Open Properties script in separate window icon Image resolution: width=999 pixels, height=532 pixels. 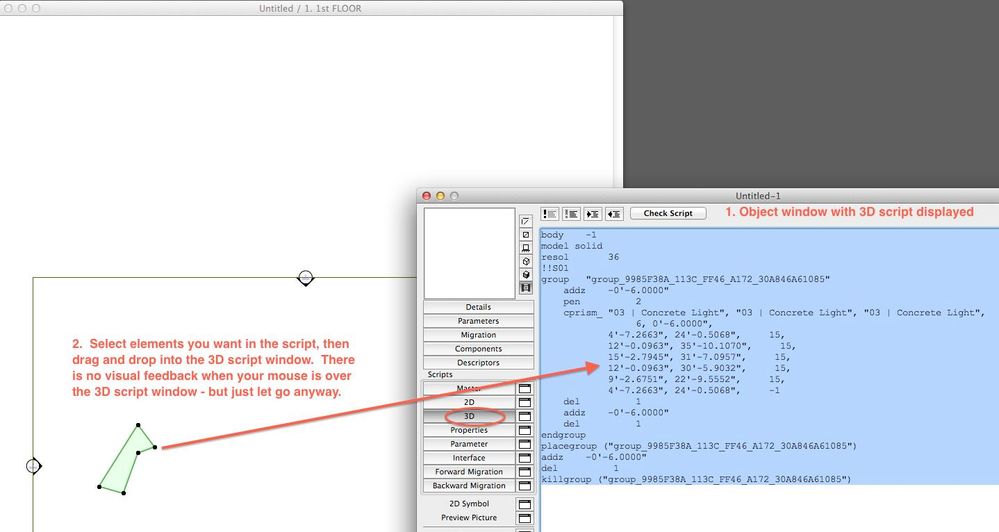pos(524,430)
